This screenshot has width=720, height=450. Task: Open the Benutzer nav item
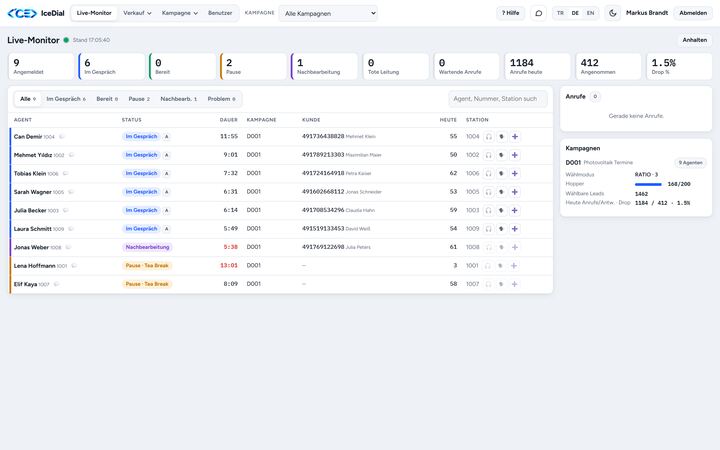[220, 13]
